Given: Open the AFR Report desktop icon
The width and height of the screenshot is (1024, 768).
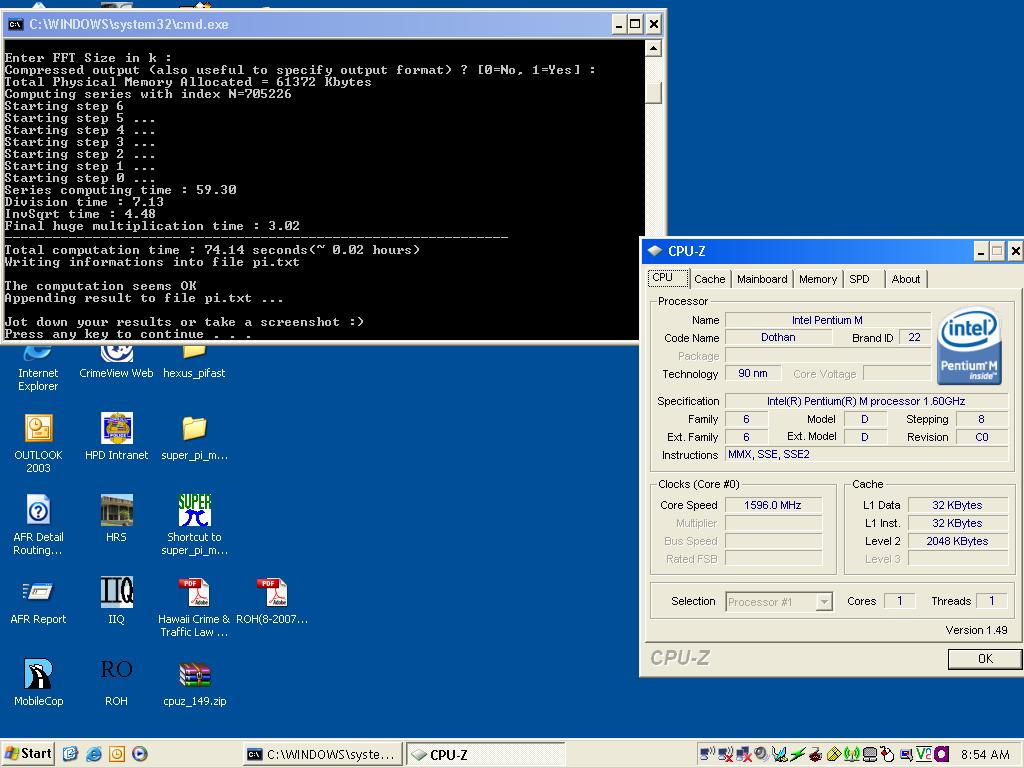Looking at the screenshot, I should 38,601.
